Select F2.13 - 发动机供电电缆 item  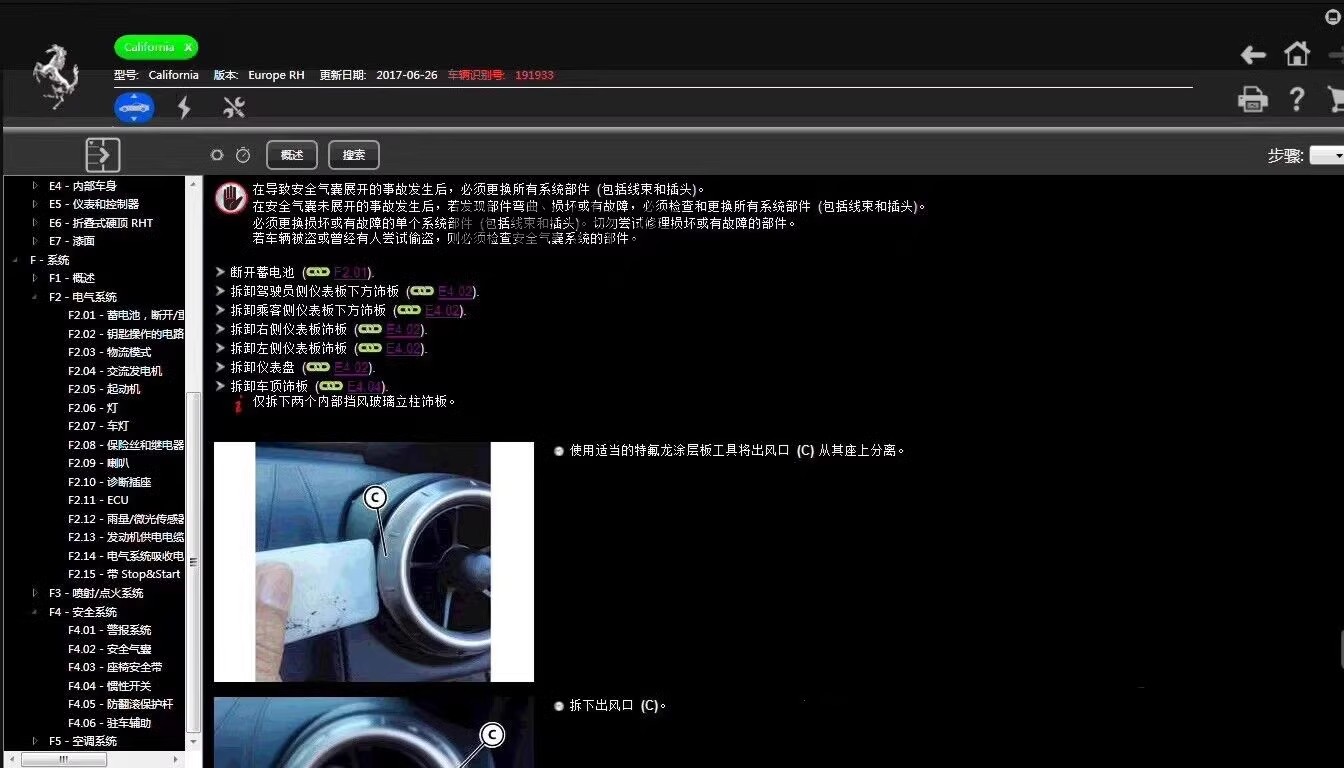(126, 537)
